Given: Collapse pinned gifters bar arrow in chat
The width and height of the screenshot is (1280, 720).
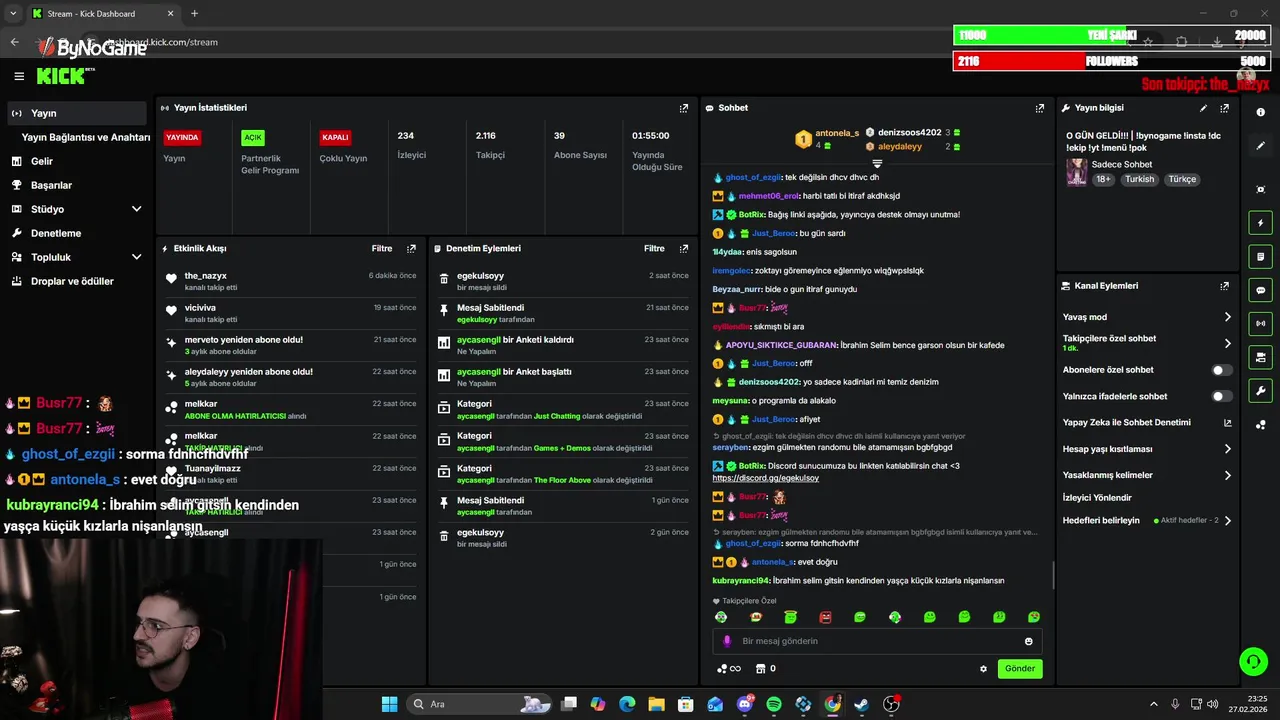Looking at the screenshot, I should click(877, 163).
